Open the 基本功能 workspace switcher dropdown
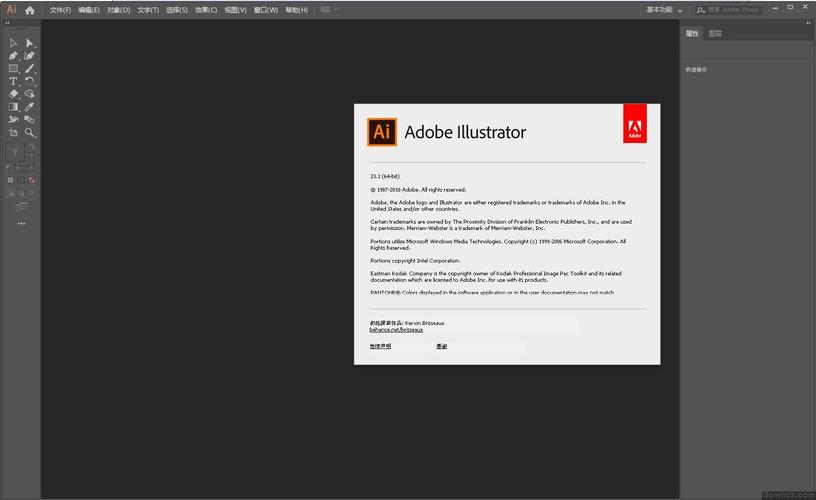 coord(664,10)
